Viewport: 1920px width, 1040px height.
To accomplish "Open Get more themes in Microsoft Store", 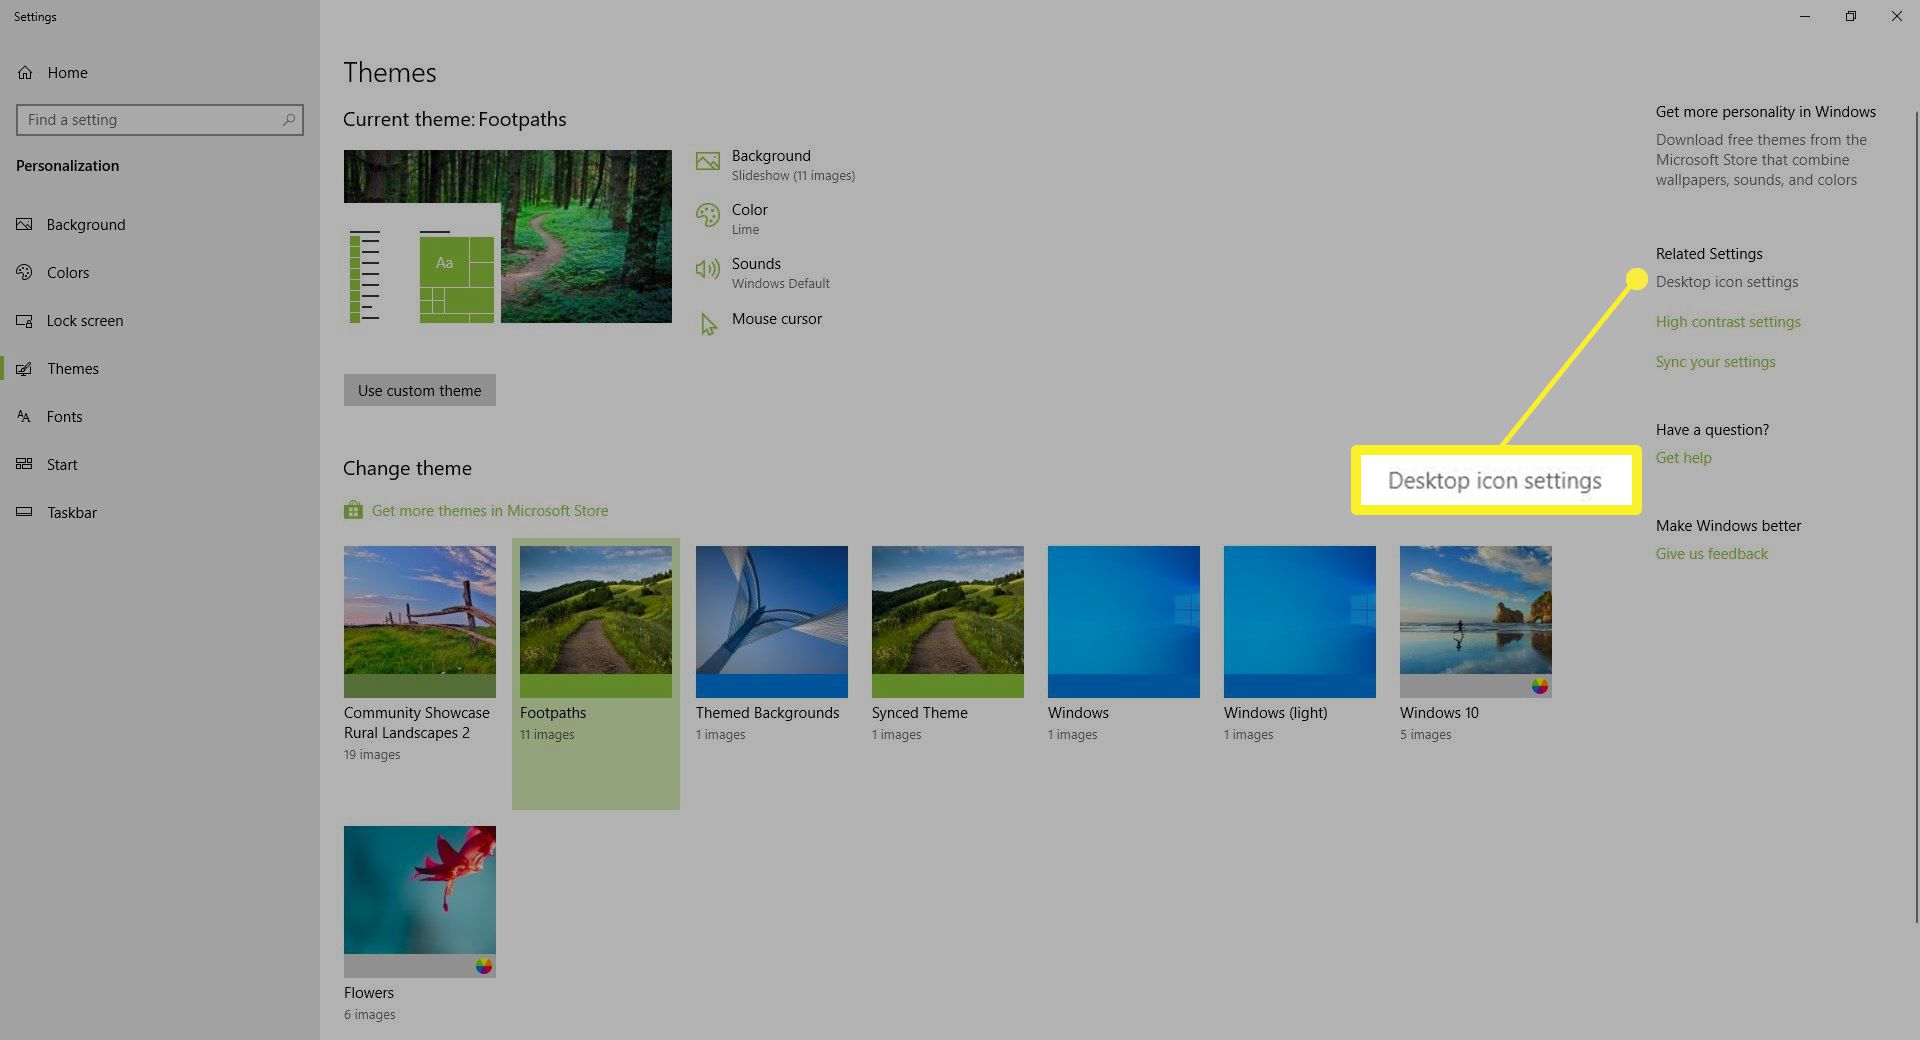I will coord(490,511).
